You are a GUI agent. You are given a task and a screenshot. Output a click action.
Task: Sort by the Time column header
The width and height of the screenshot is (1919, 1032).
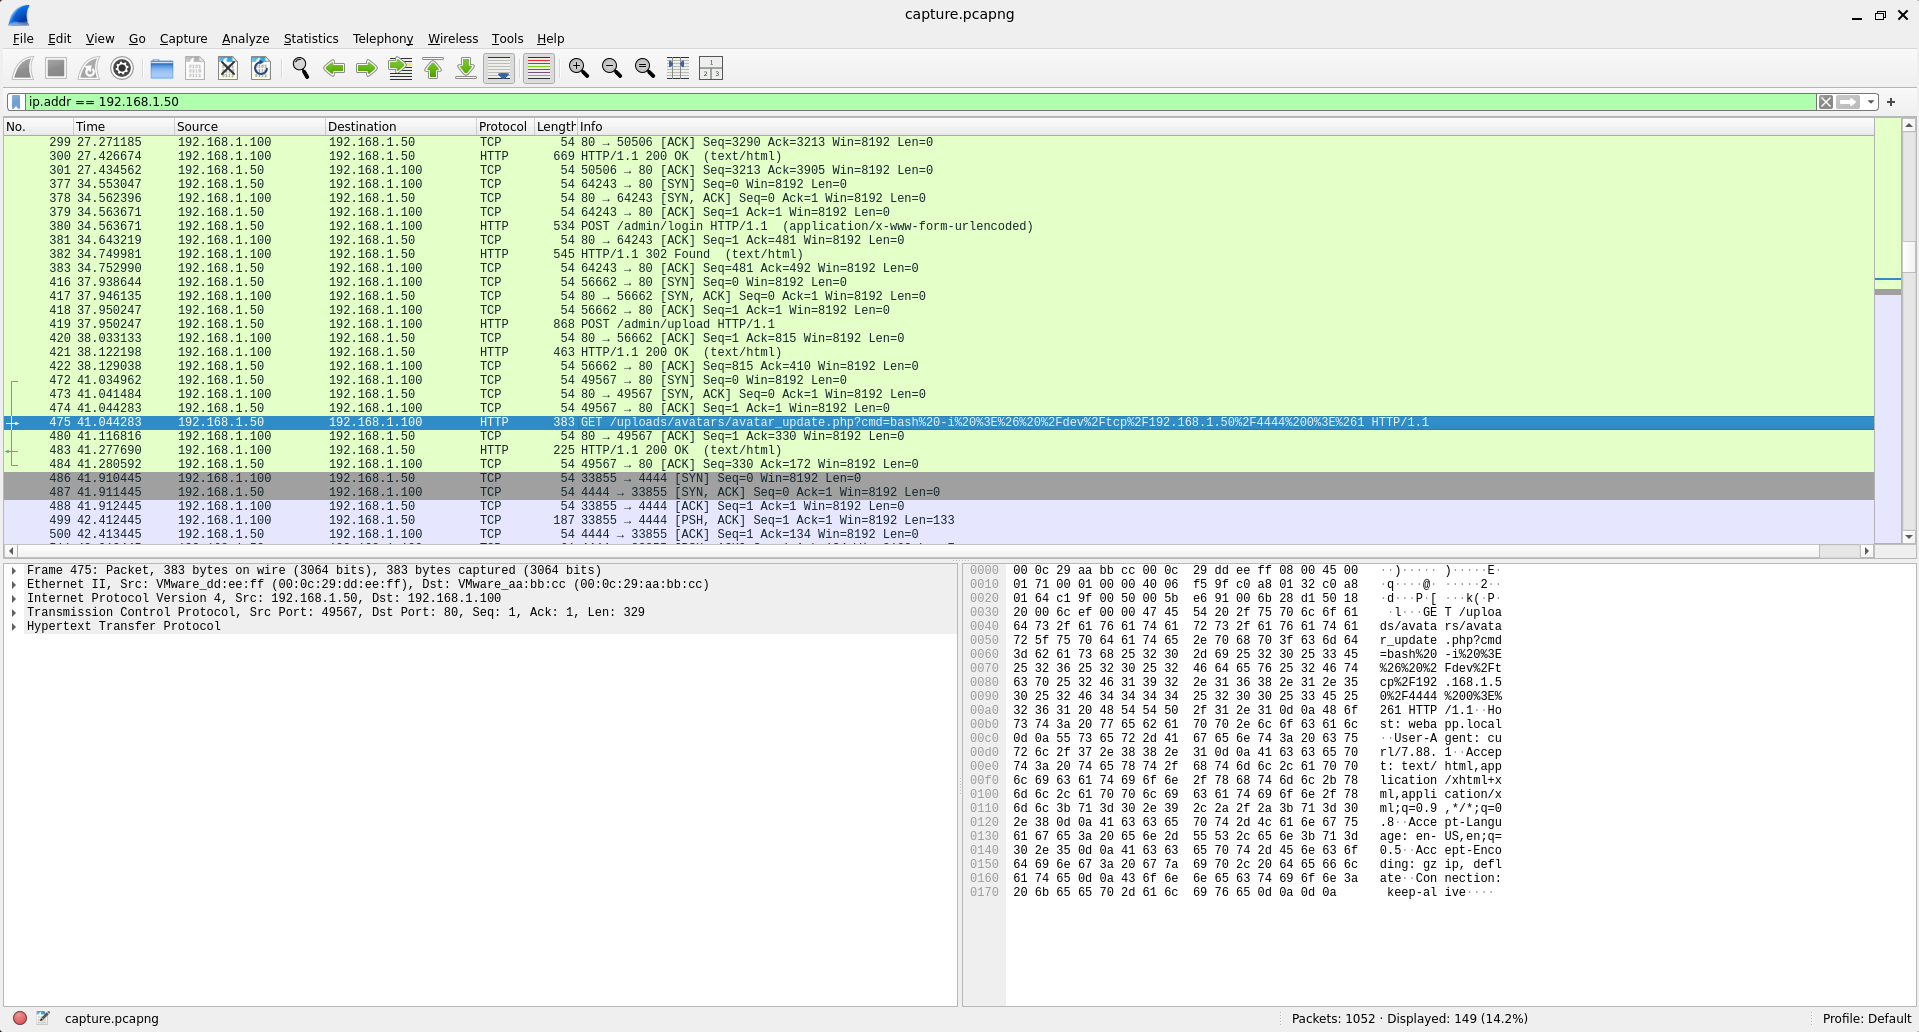point(123,127)
